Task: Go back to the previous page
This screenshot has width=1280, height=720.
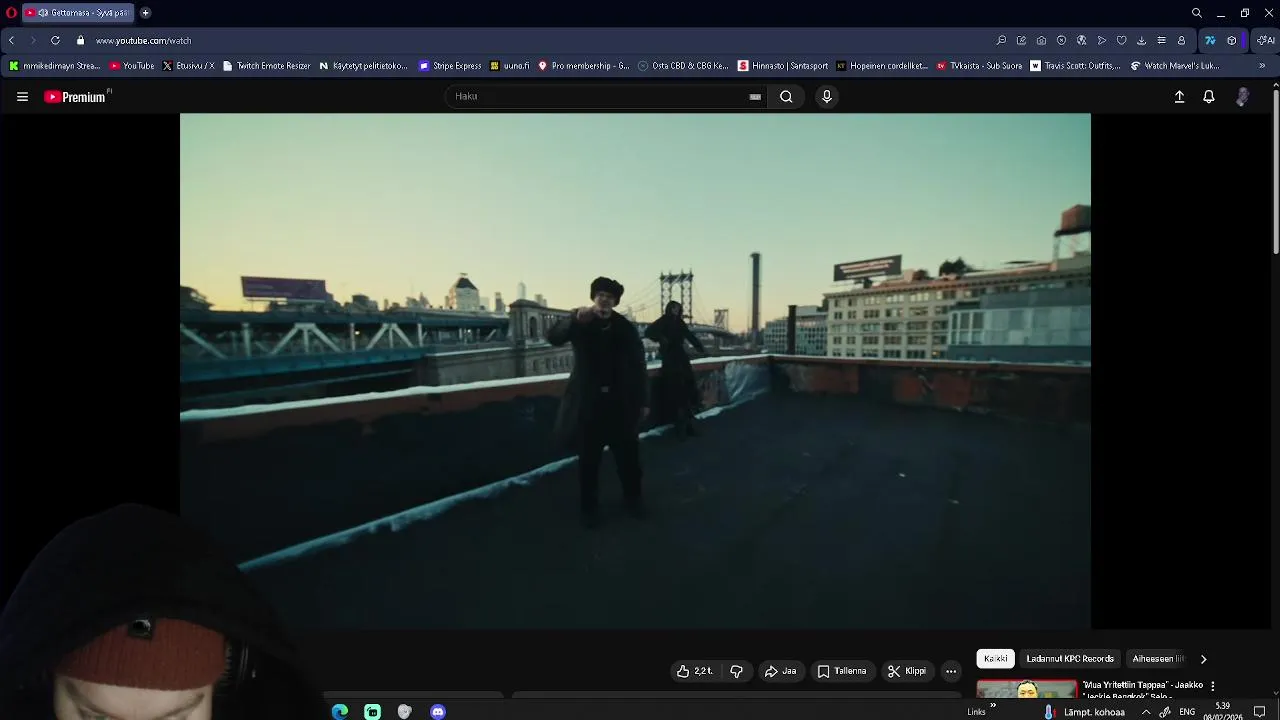Action: coord(11,41)
